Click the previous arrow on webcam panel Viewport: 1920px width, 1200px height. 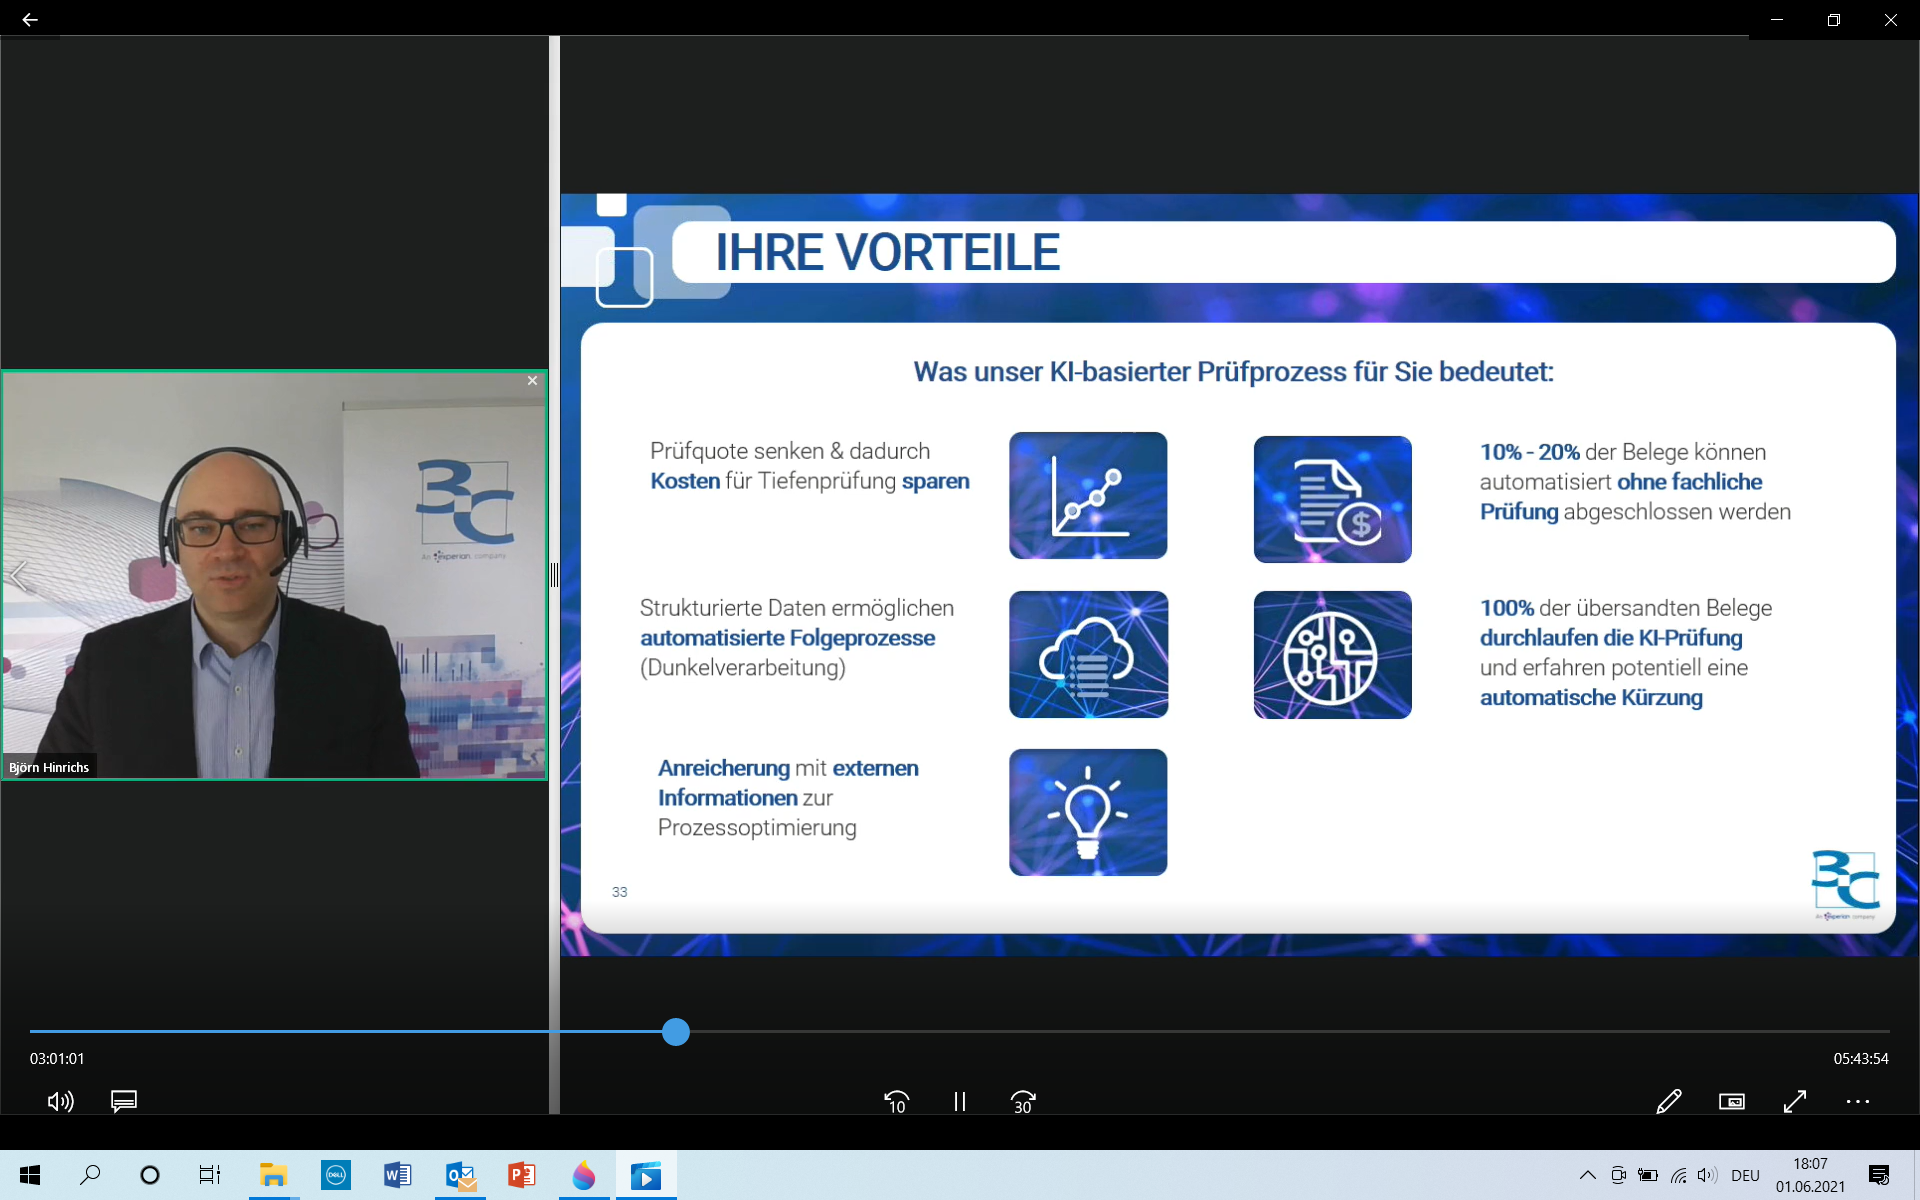point(19,575)
